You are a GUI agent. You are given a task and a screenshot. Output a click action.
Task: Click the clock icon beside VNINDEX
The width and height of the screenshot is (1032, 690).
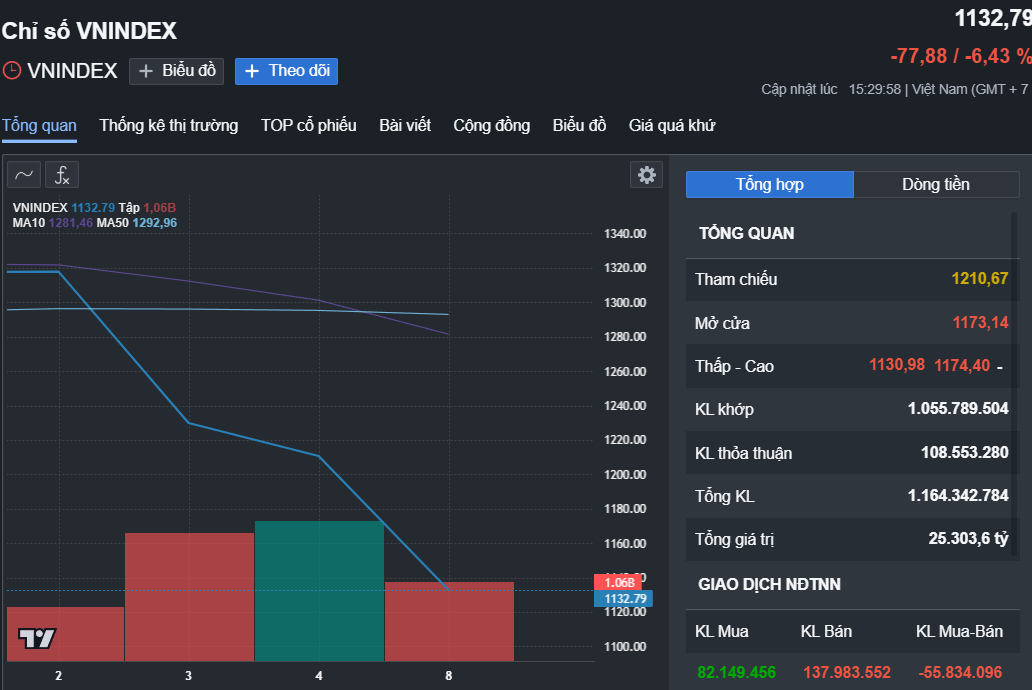pos(12,71)
